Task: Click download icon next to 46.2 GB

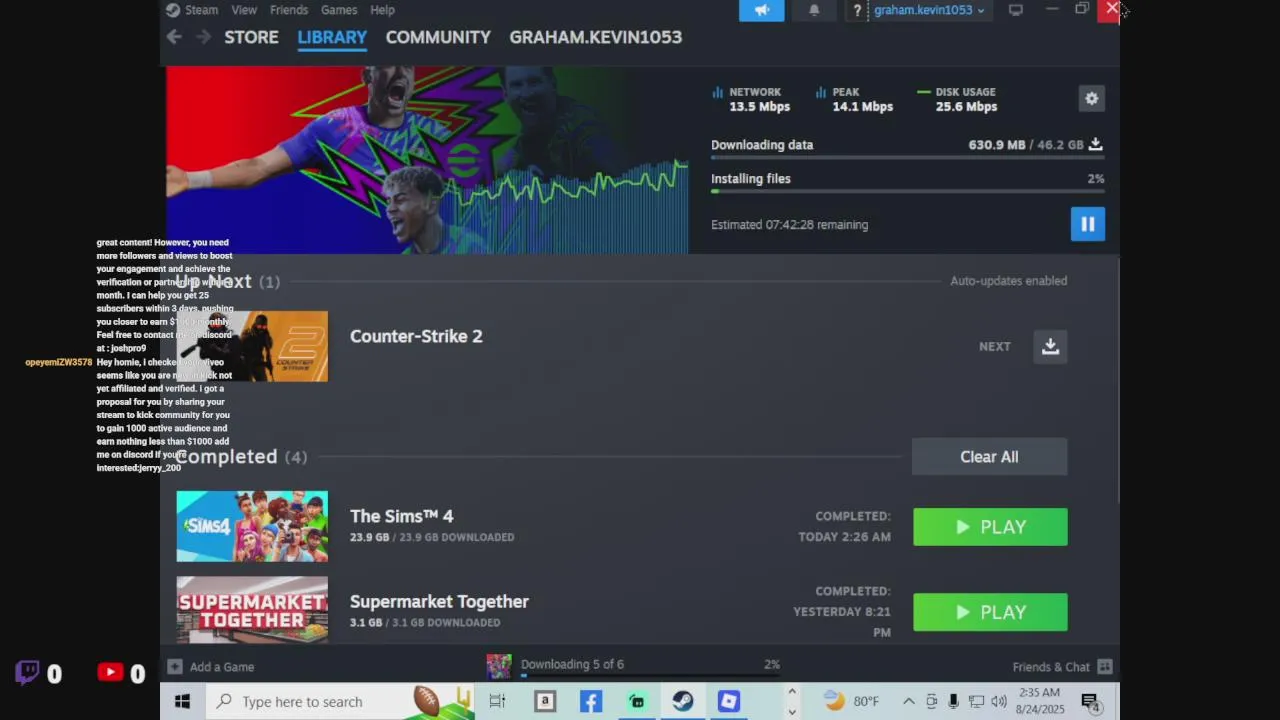Action: click(1096, 145)
